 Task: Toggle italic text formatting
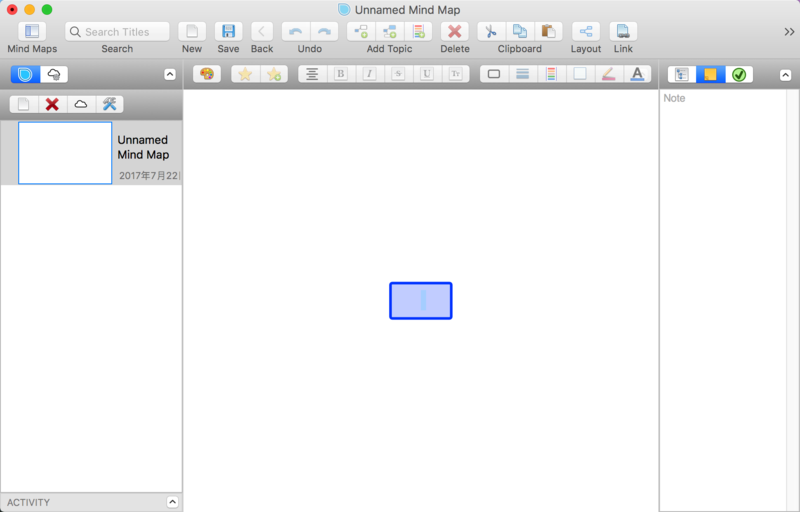tap(369, 74)
